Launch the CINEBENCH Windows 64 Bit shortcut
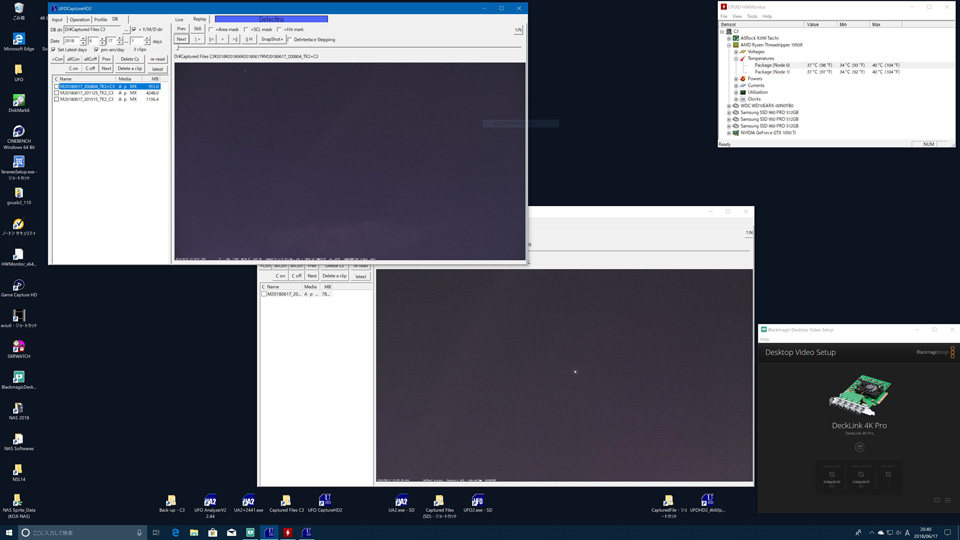This screenshot has height=540, width=960. click(19, 137)
